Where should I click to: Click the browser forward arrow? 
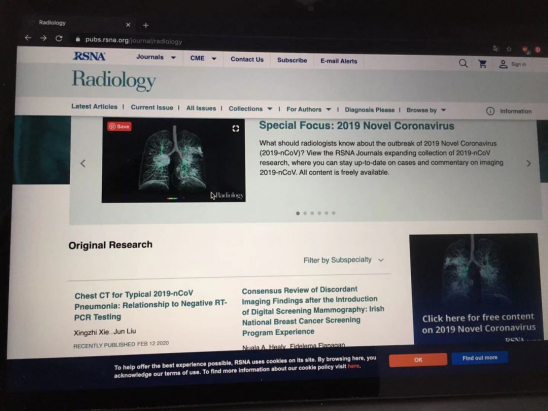[43, 38]
